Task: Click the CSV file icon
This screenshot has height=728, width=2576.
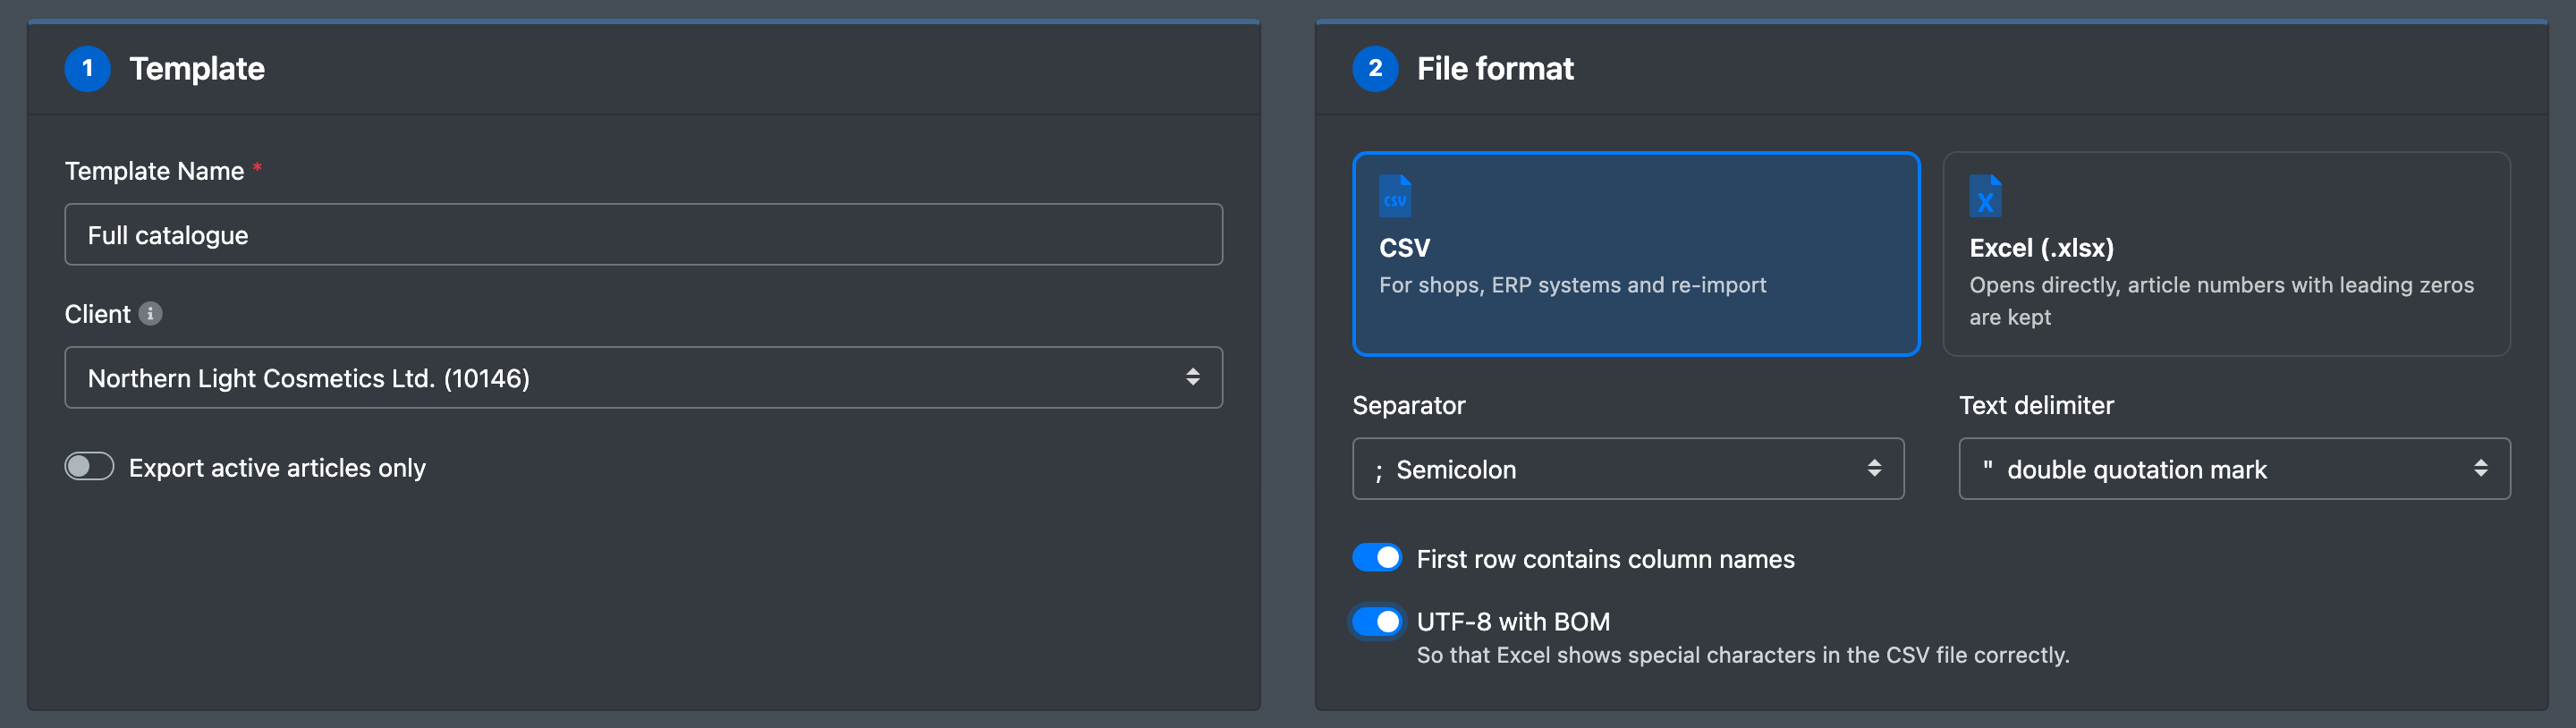Action: pyautogui.click(x=1395, y=196)
